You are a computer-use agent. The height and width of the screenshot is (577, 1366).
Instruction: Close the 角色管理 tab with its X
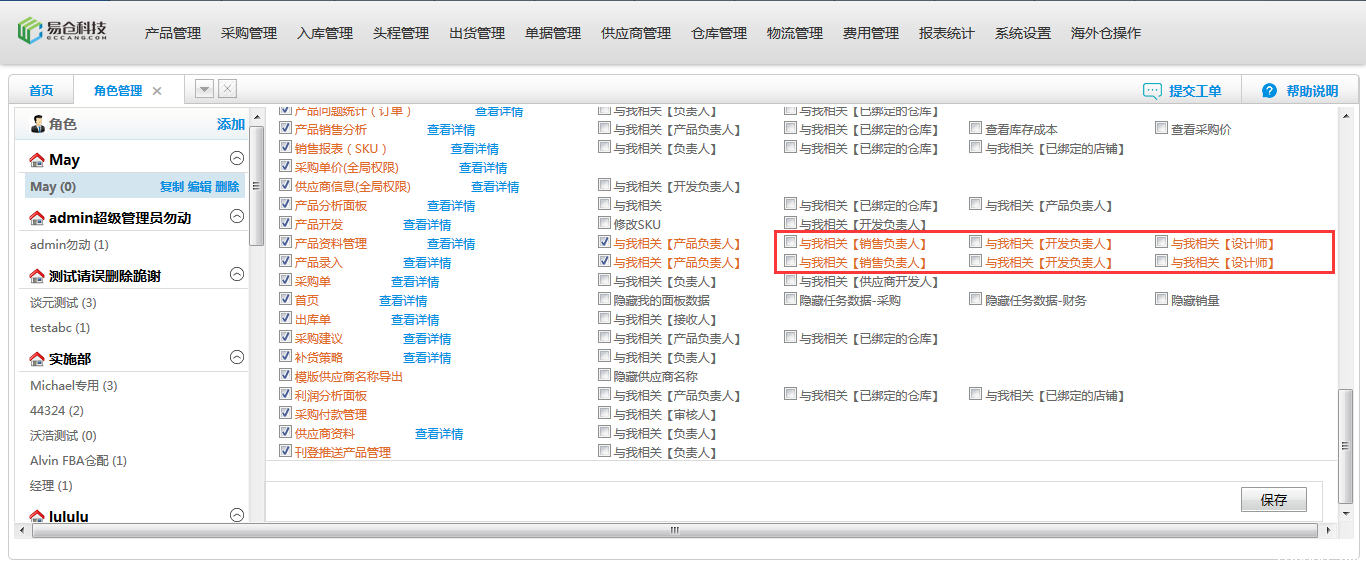[157, 91]
